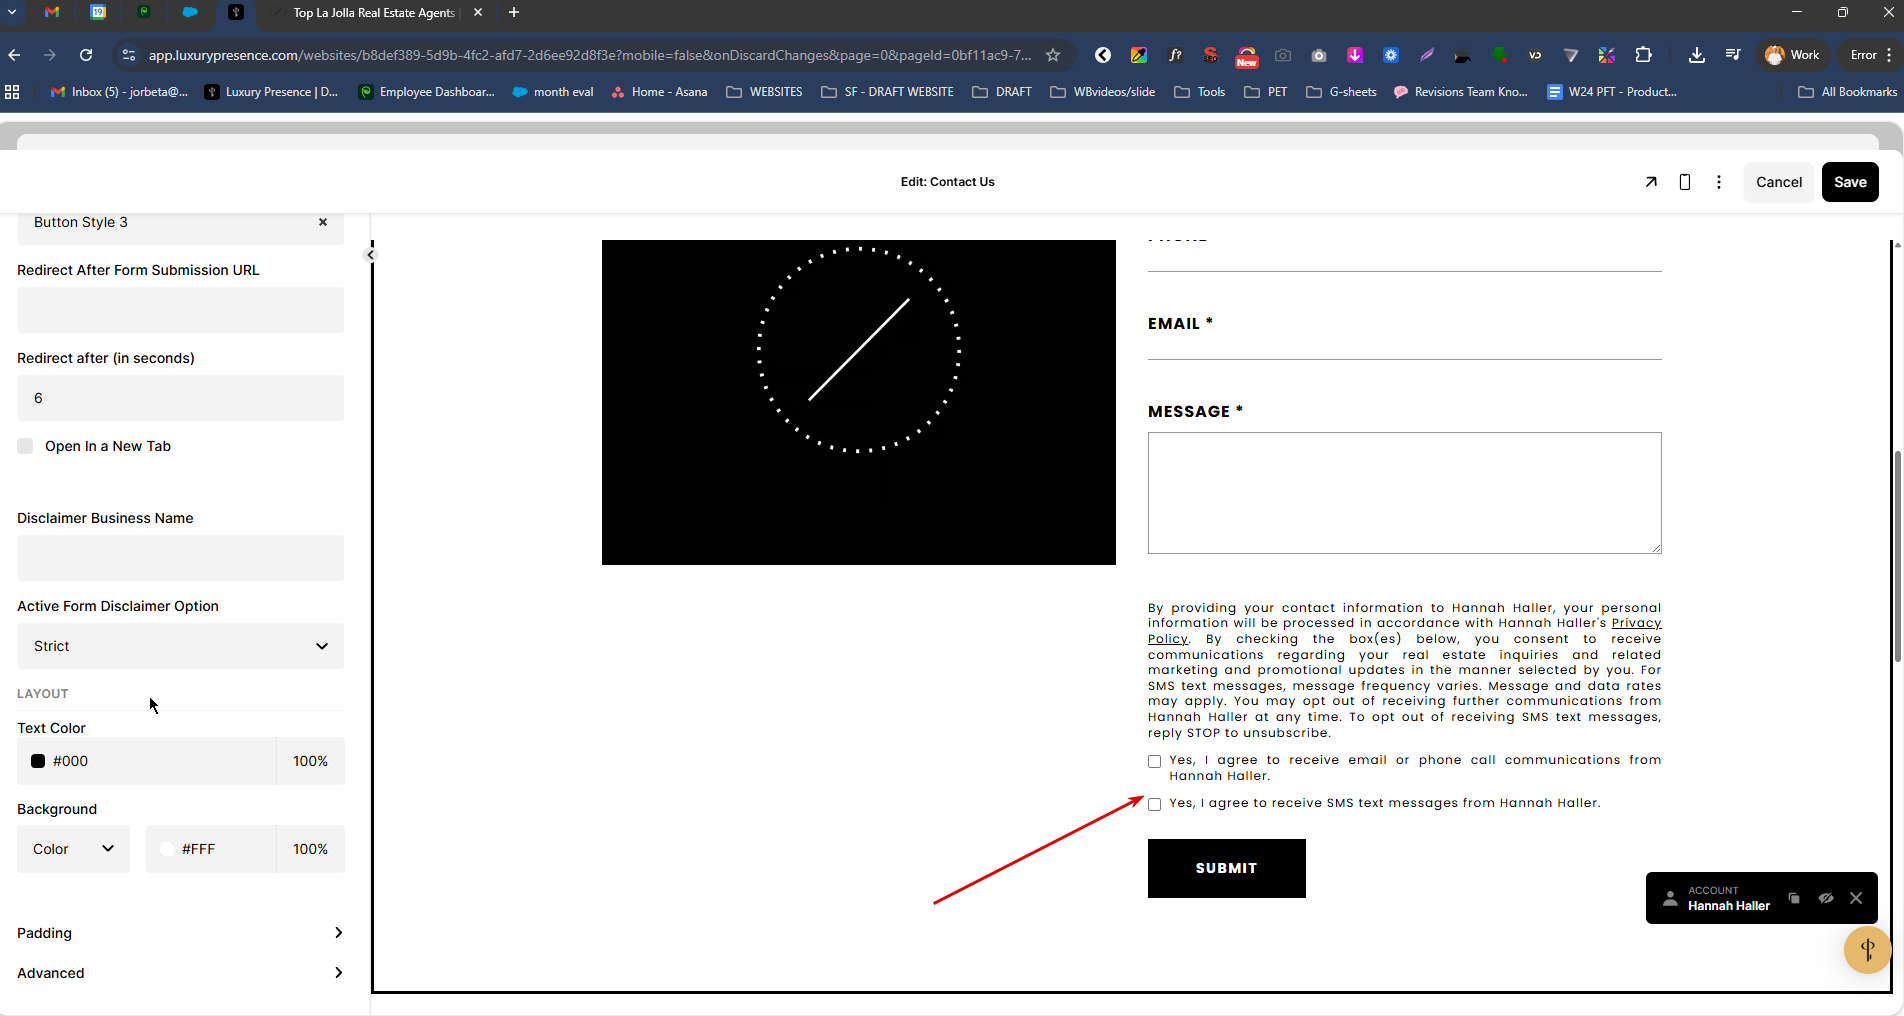Viewport: 1904px width, 1016px height.
Task: Go back to the previous page
Action: (14, 55)
